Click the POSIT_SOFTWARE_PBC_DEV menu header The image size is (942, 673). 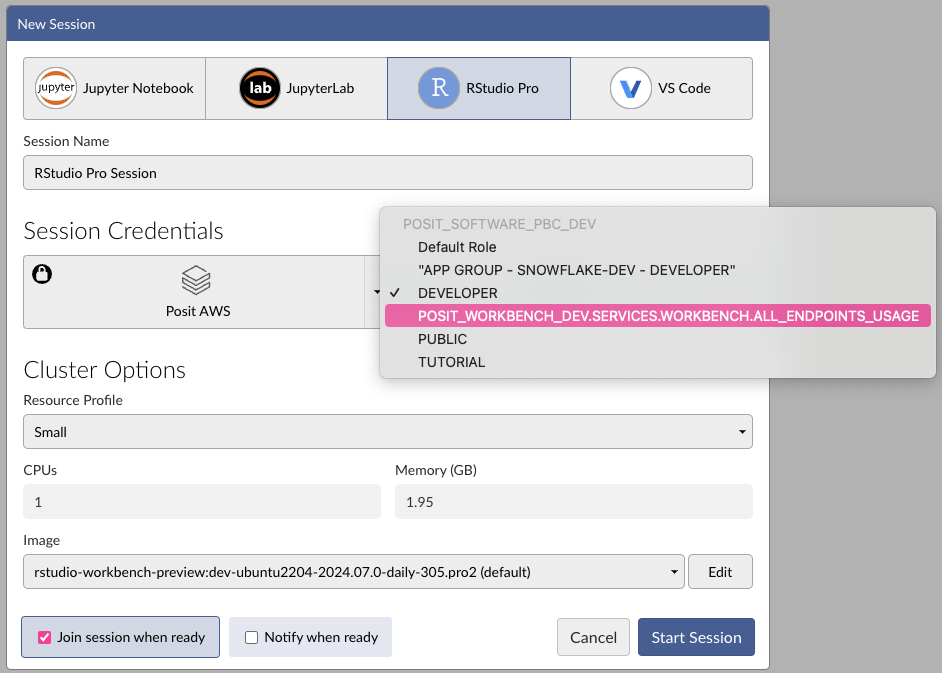[499, 224]
